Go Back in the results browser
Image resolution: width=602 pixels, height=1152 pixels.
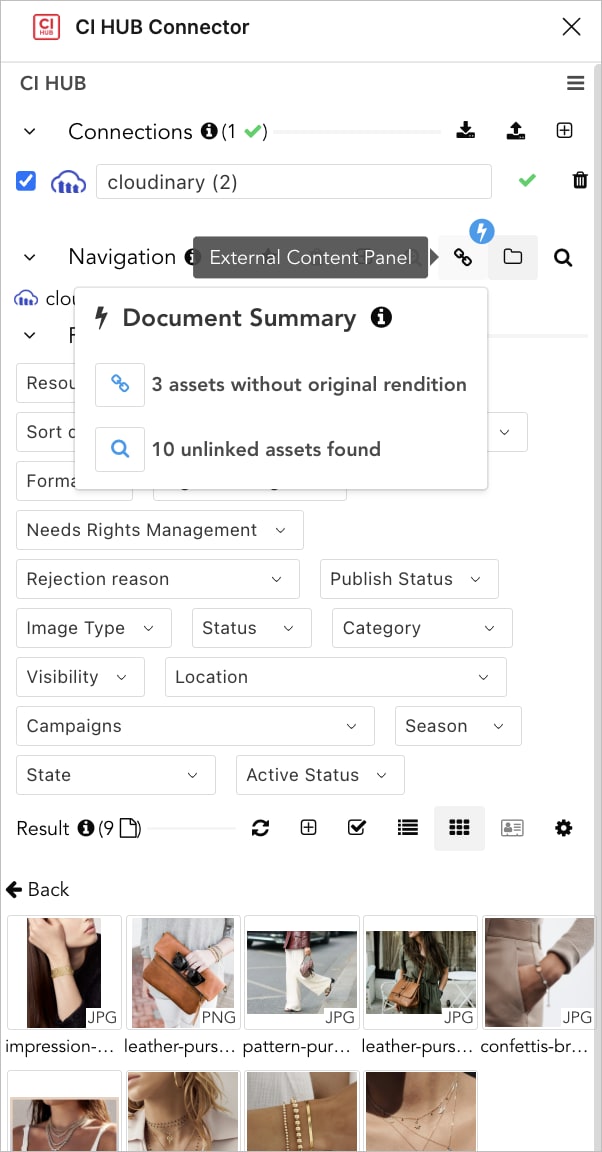pyautogui.click(x=37, y=890)
